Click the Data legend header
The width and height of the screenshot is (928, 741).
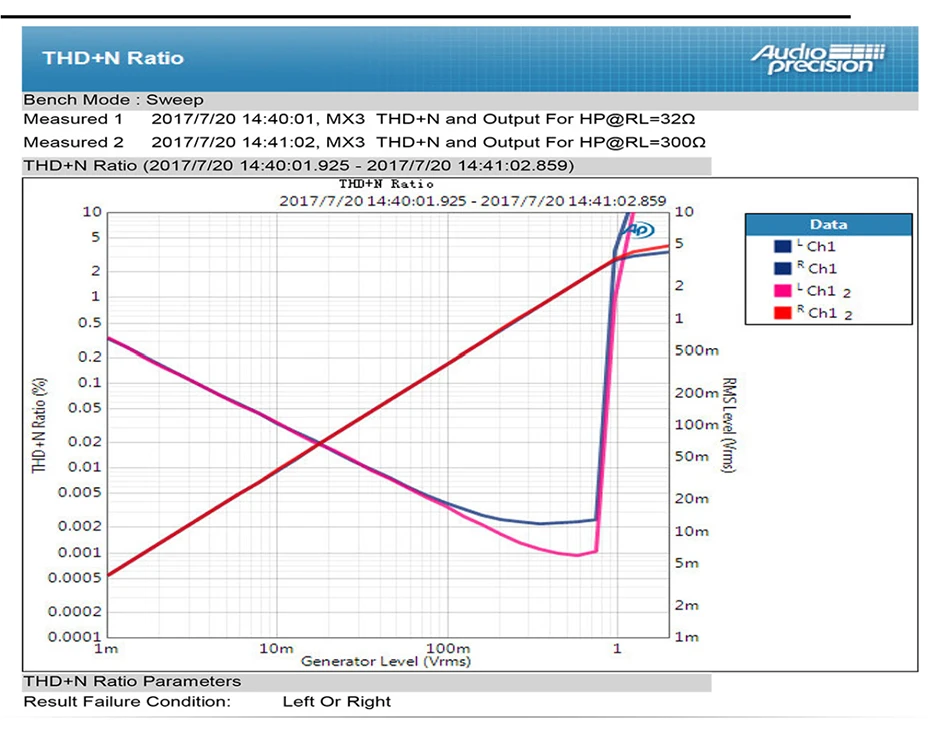point(828,225)
